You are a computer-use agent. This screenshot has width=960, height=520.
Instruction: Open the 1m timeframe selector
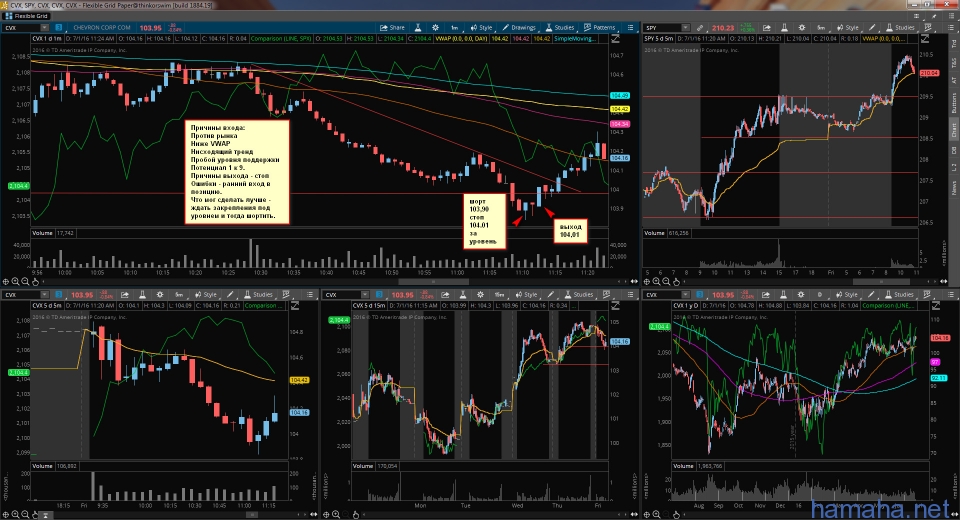click(x=455, y=28)
